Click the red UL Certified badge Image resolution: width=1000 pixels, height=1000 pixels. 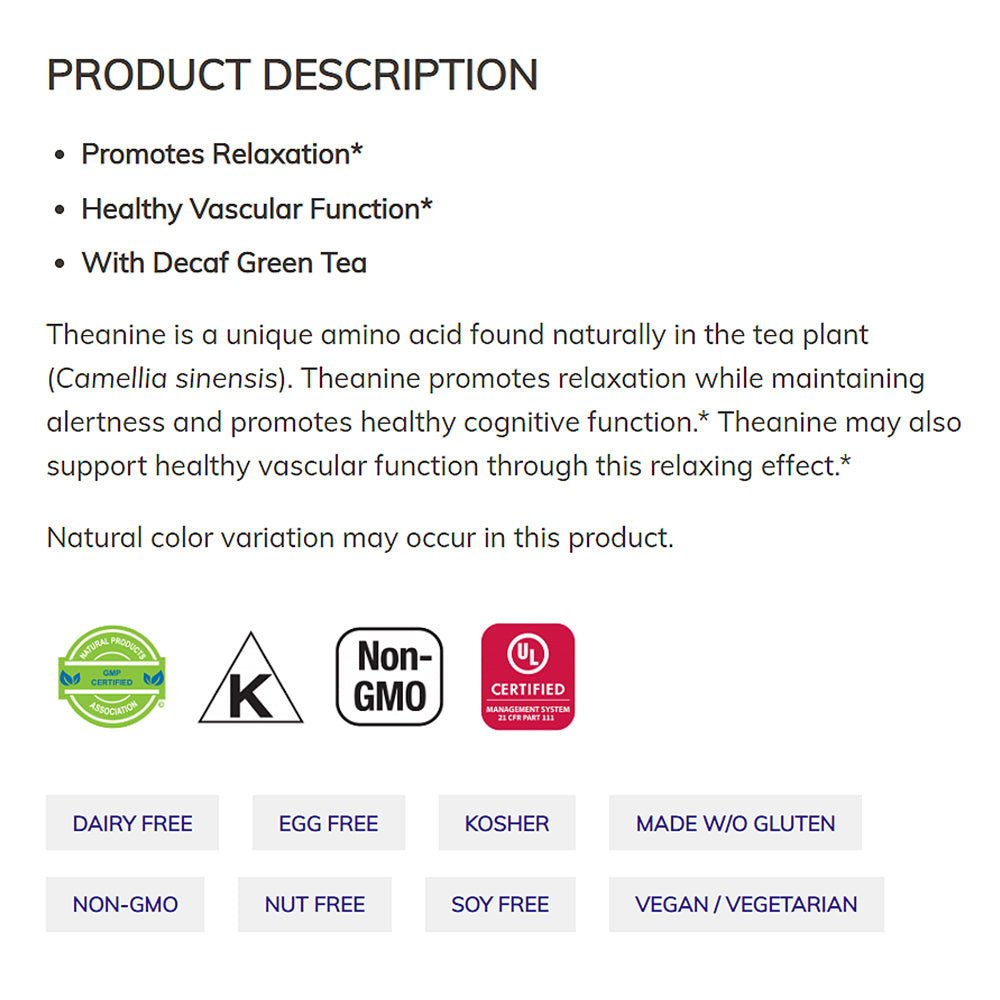(x=527, y=676)
